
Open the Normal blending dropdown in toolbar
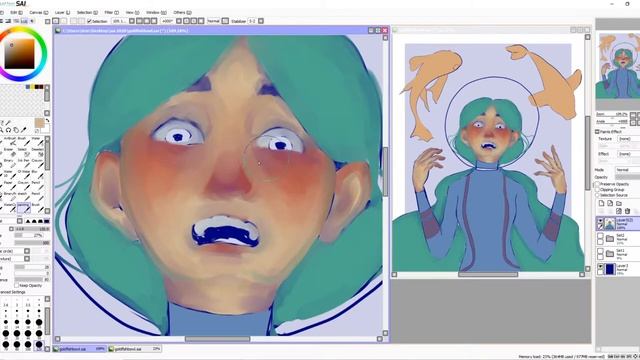point(214,21)
